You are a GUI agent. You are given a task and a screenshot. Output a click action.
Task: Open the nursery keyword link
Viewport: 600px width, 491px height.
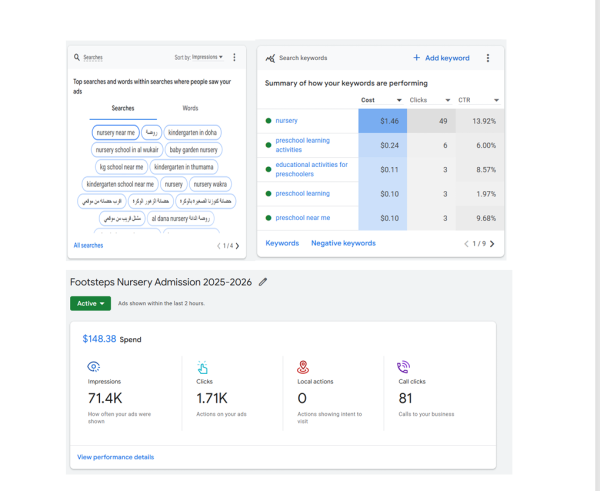pyautogui.click(x=286, y=121)
